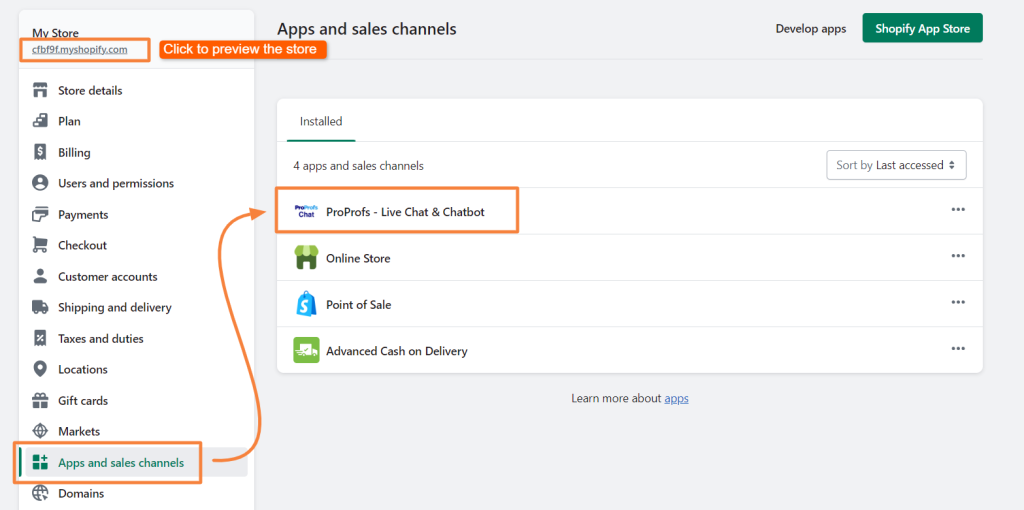The height and width of the screenshot is (510, 1024).
Task: Click the Billing receipt icon
Action: point(40,152)
